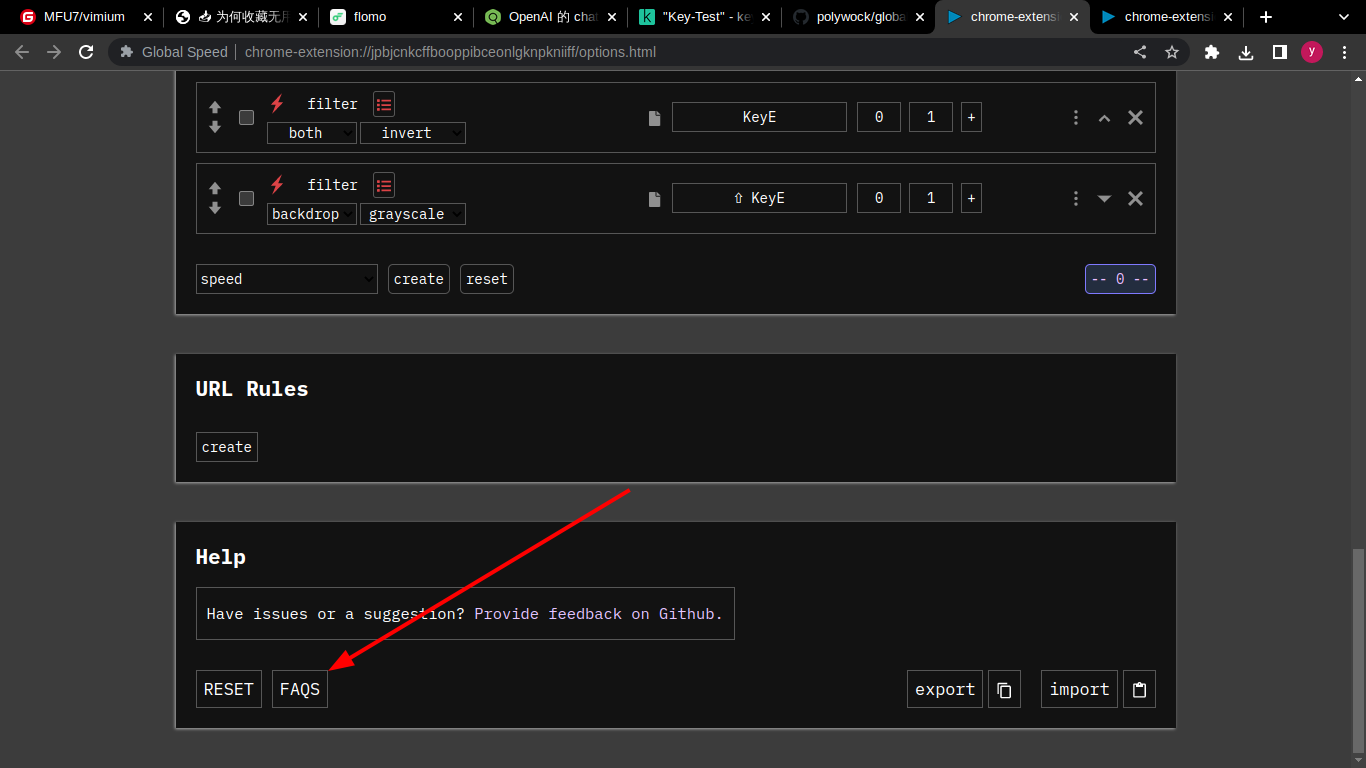Delete the KeyE filter row
The height and width of the screenshot is (768, 1366).
pos(1135,117)
